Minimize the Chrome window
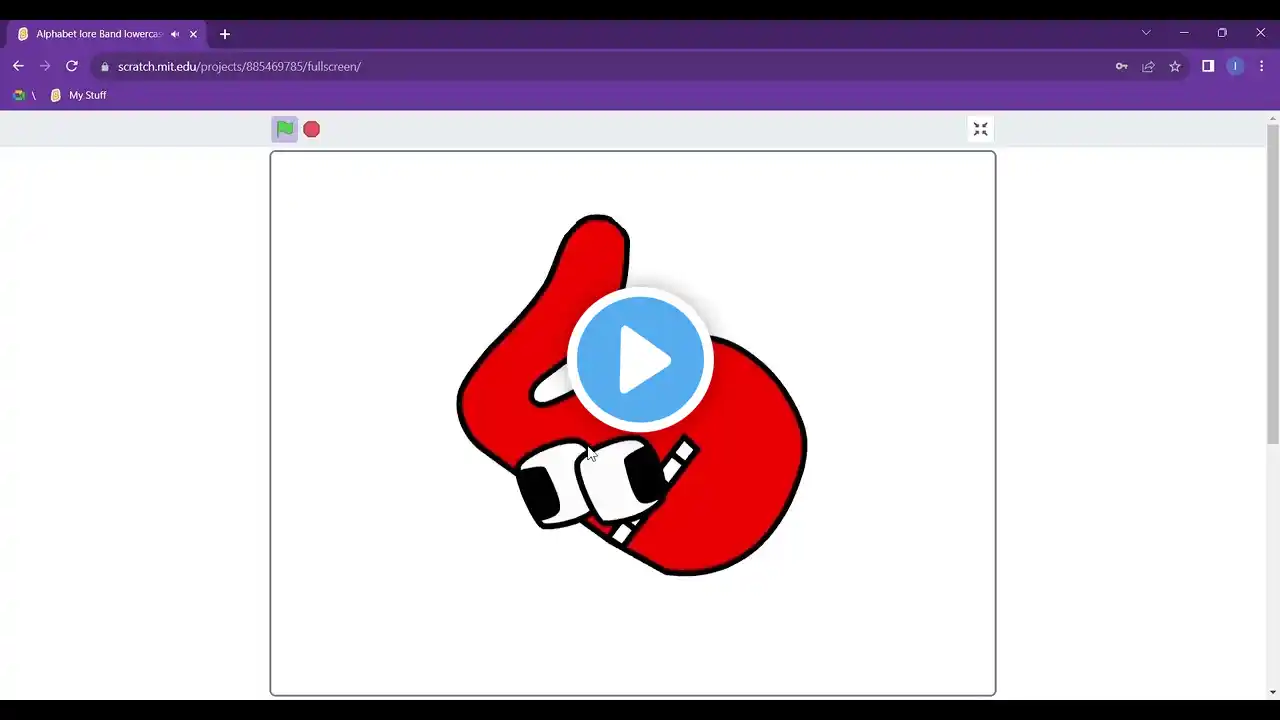The height and width of the screenshot is (720, 1280). coord(1184,33)
